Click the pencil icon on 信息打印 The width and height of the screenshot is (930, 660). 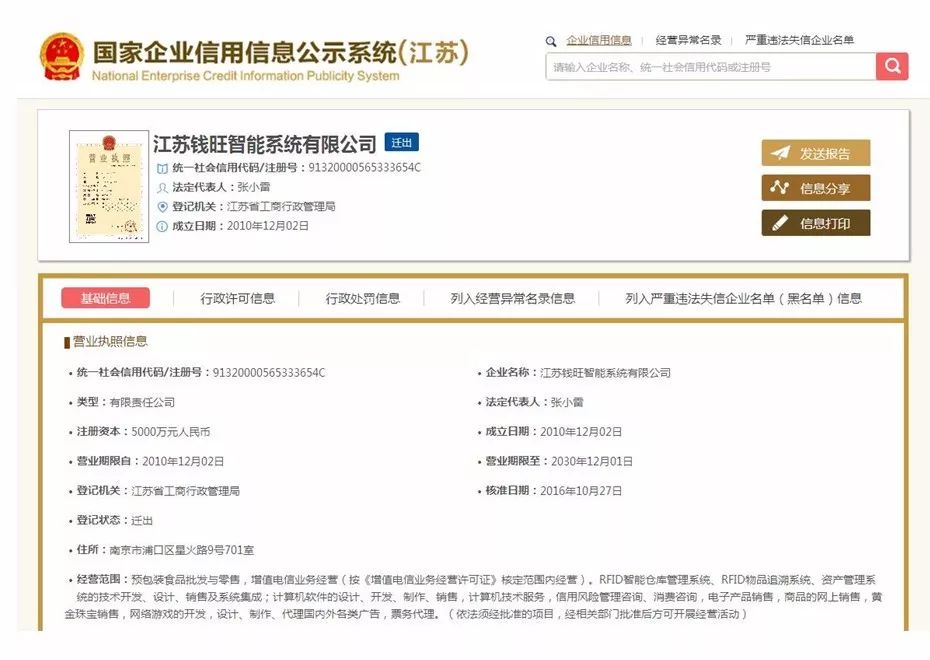[x=779, y=223]
